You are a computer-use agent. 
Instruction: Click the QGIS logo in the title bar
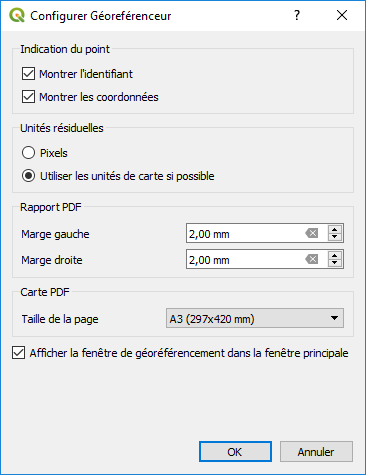[x=17, y=15]
